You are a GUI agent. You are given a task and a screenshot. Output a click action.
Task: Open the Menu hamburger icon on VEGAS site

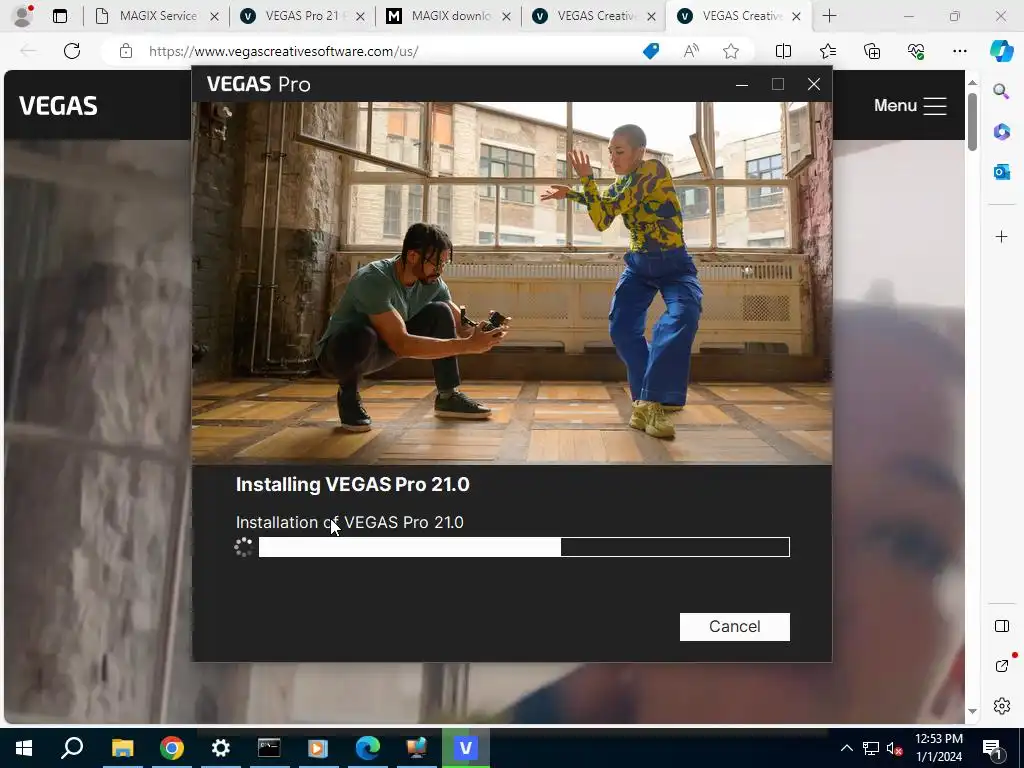tap(935, 106)
